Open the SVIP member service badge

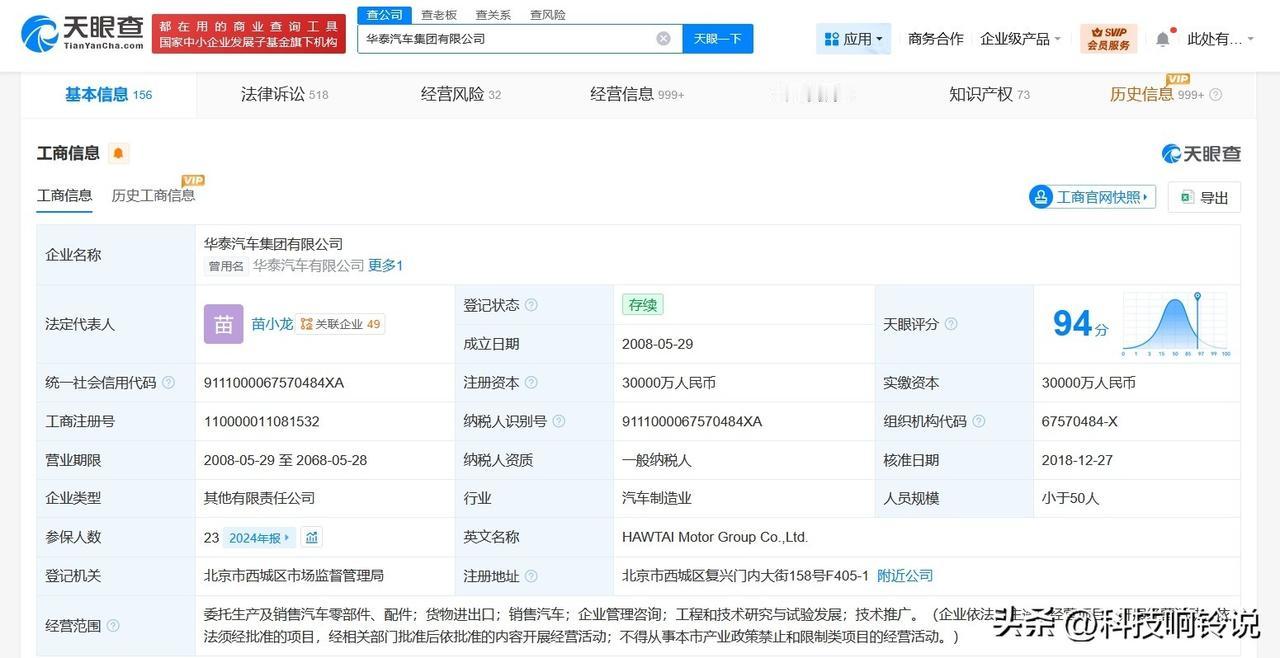[1109, 39]
